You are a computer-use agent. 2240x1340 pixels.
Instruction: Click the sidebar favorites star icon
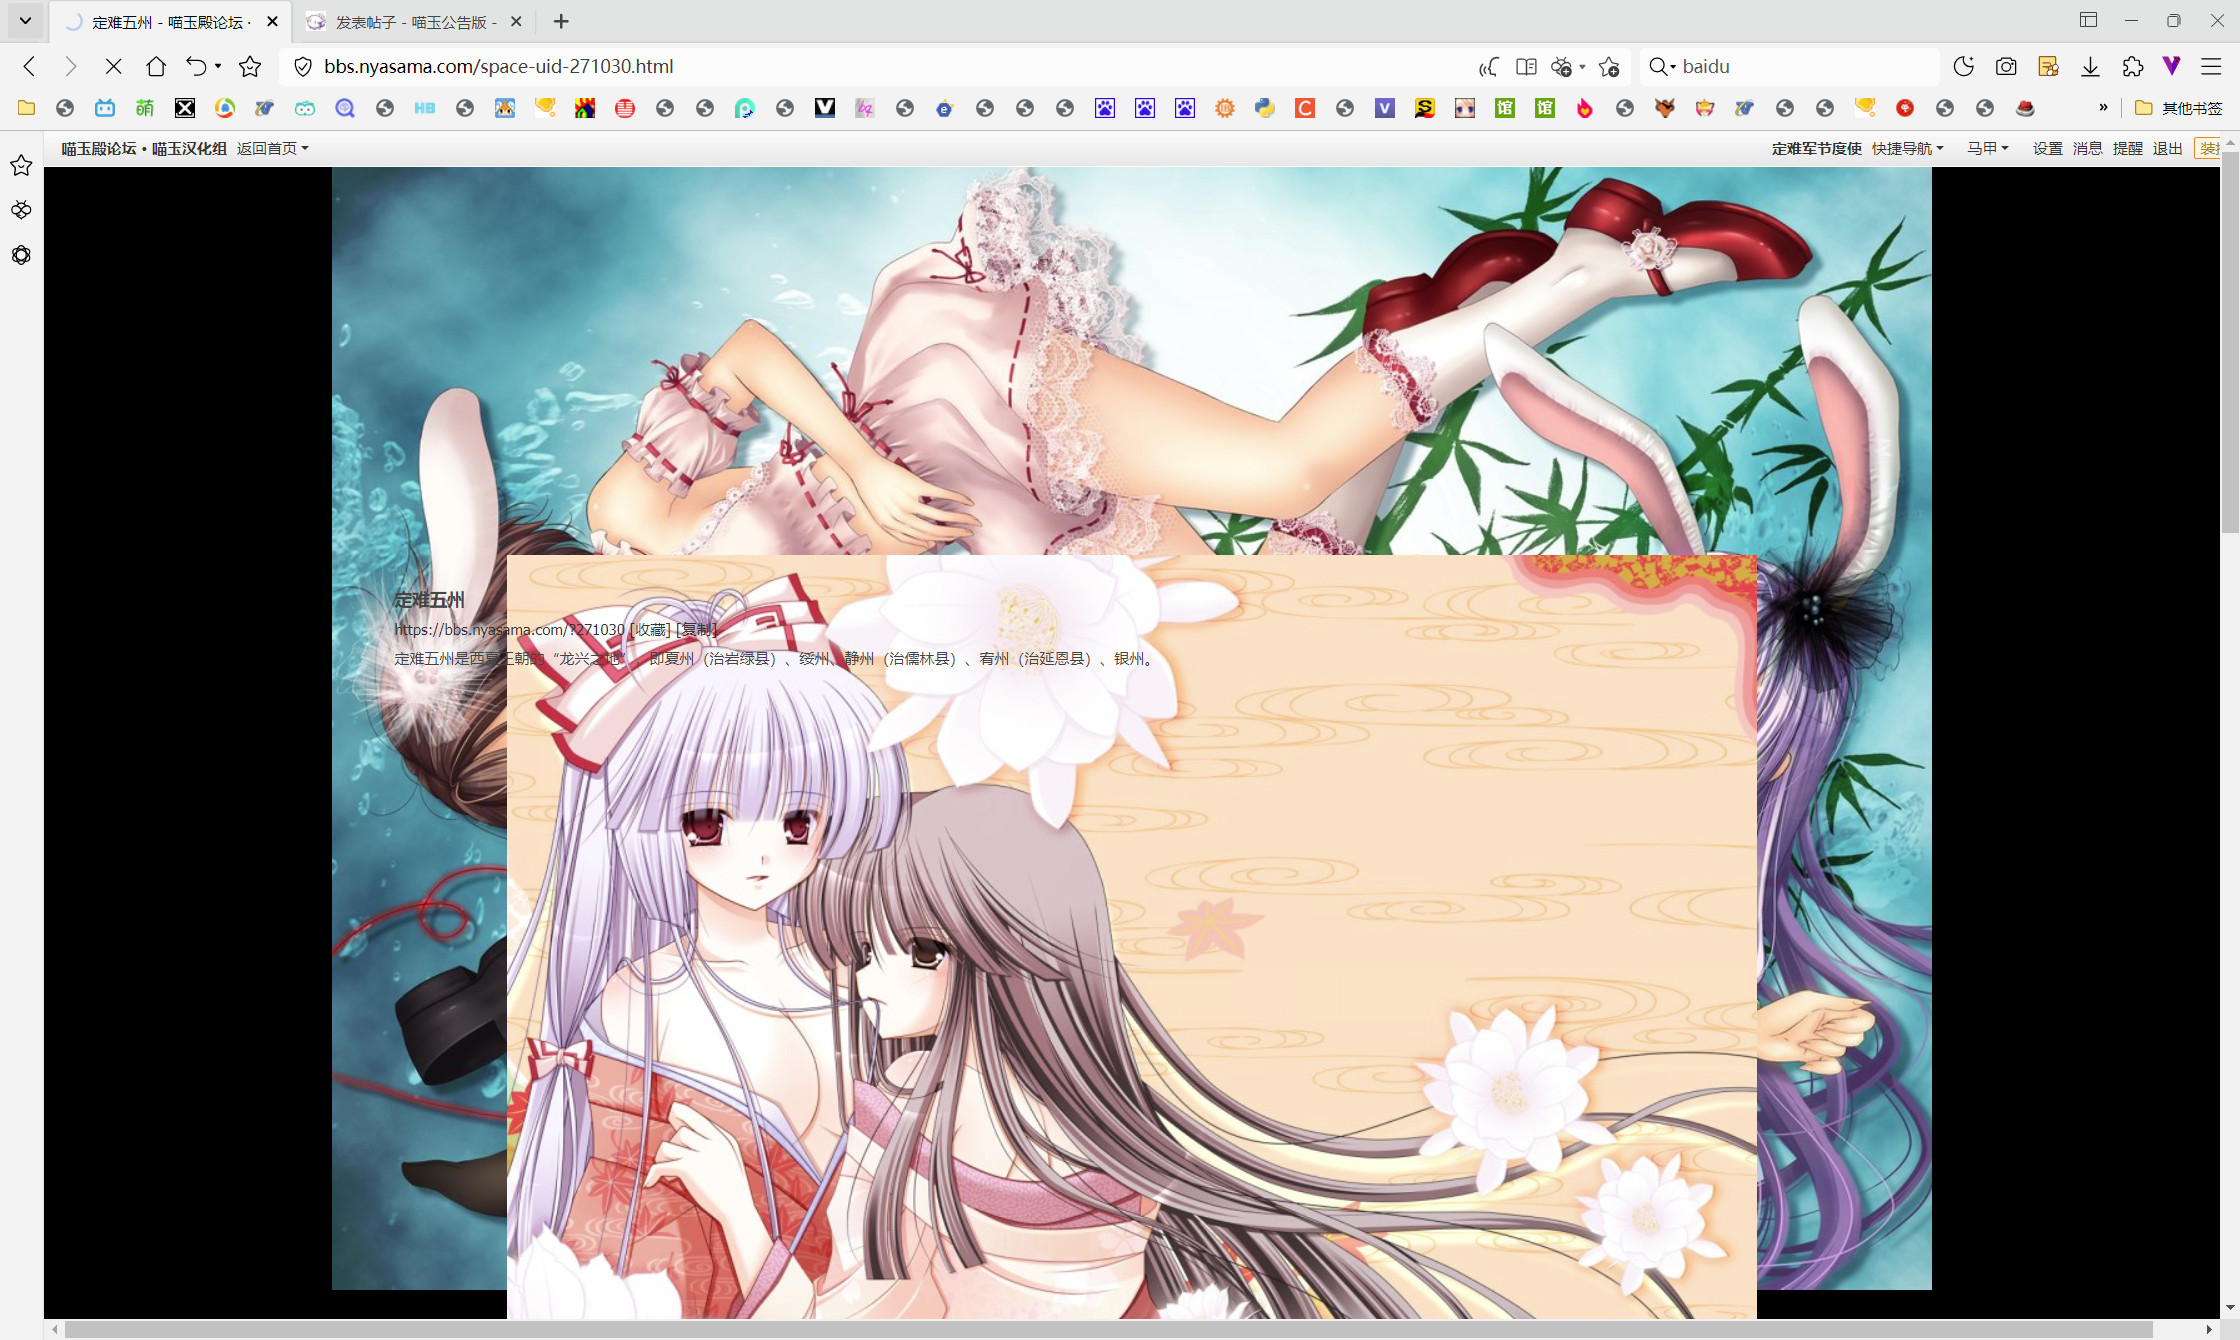pos(21,166)
